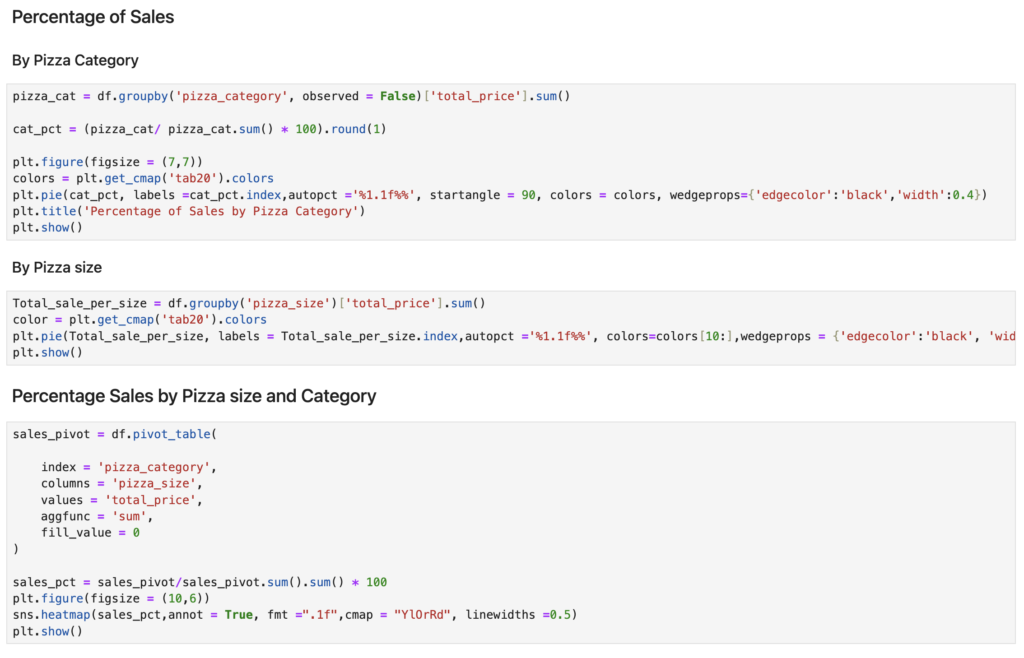Click the 'Percentage of Sales' heading
Image resolution: width=1024 pixels, height=658 pixels.
pos(93,17)
